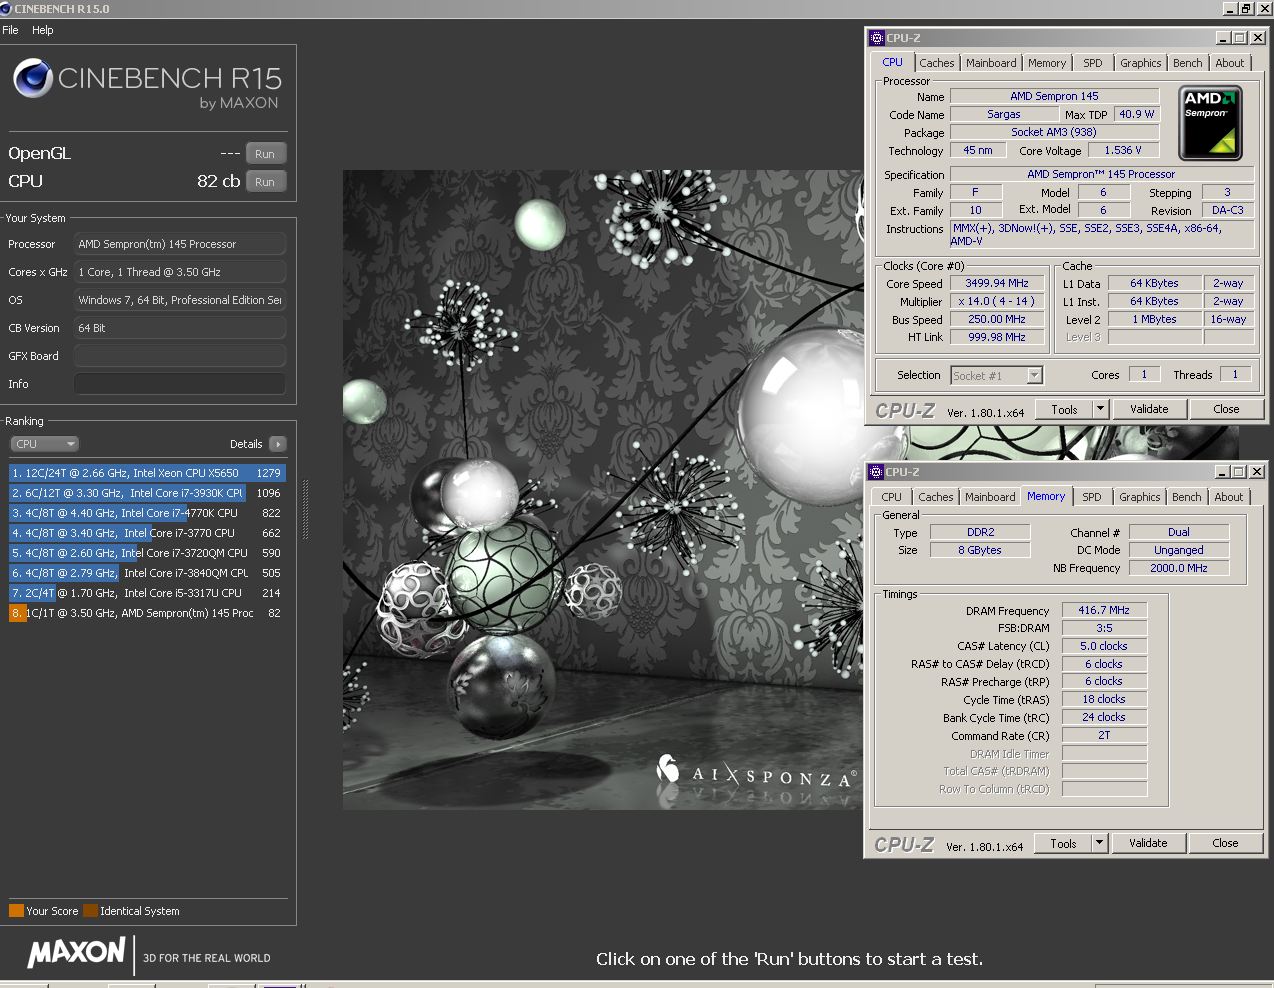The image size is (1274, 988).
Task: Select ranking entry Intel Core i7-4770K
Action: click(x=147, y=513)
